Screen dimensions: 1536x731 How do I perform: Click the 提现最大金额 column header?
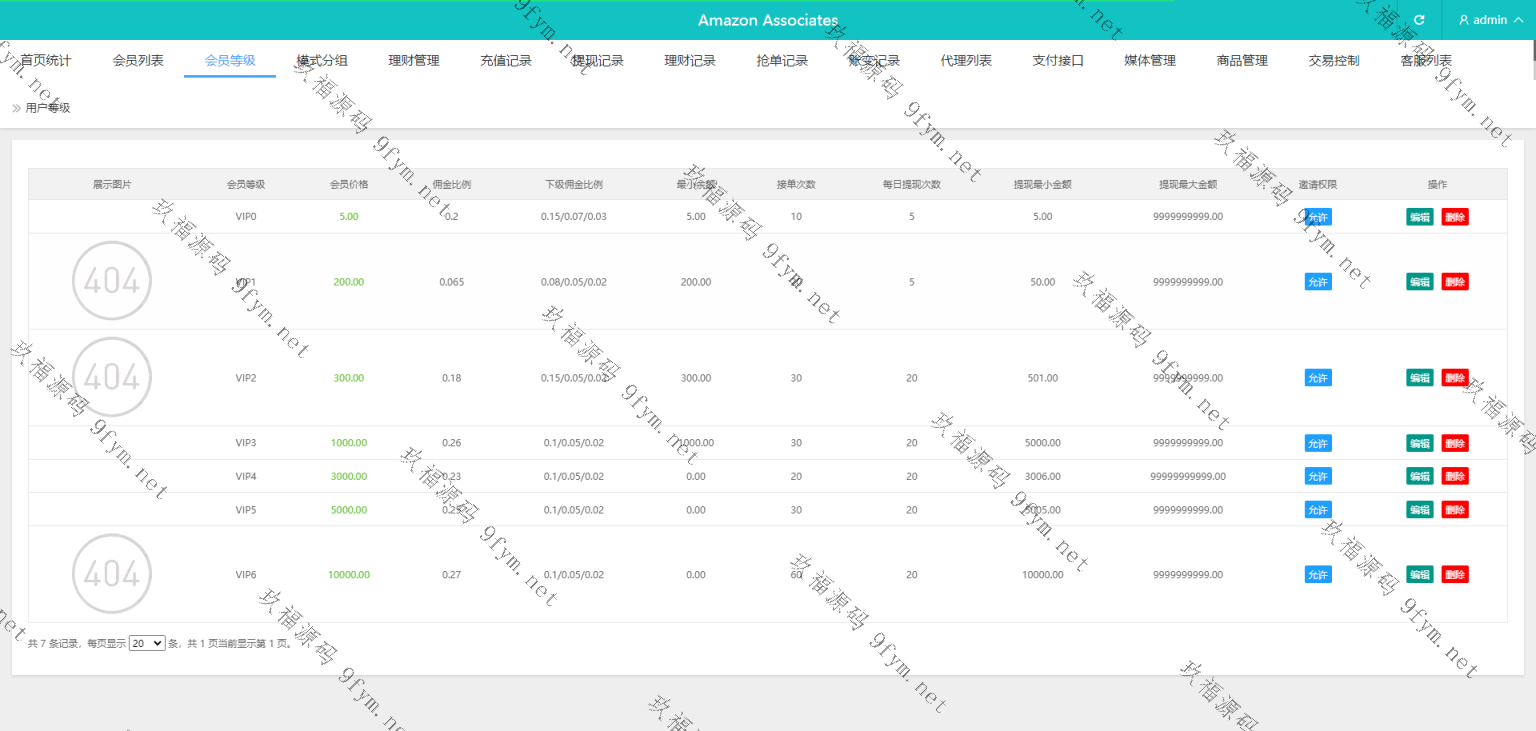tap(1188, 185)
